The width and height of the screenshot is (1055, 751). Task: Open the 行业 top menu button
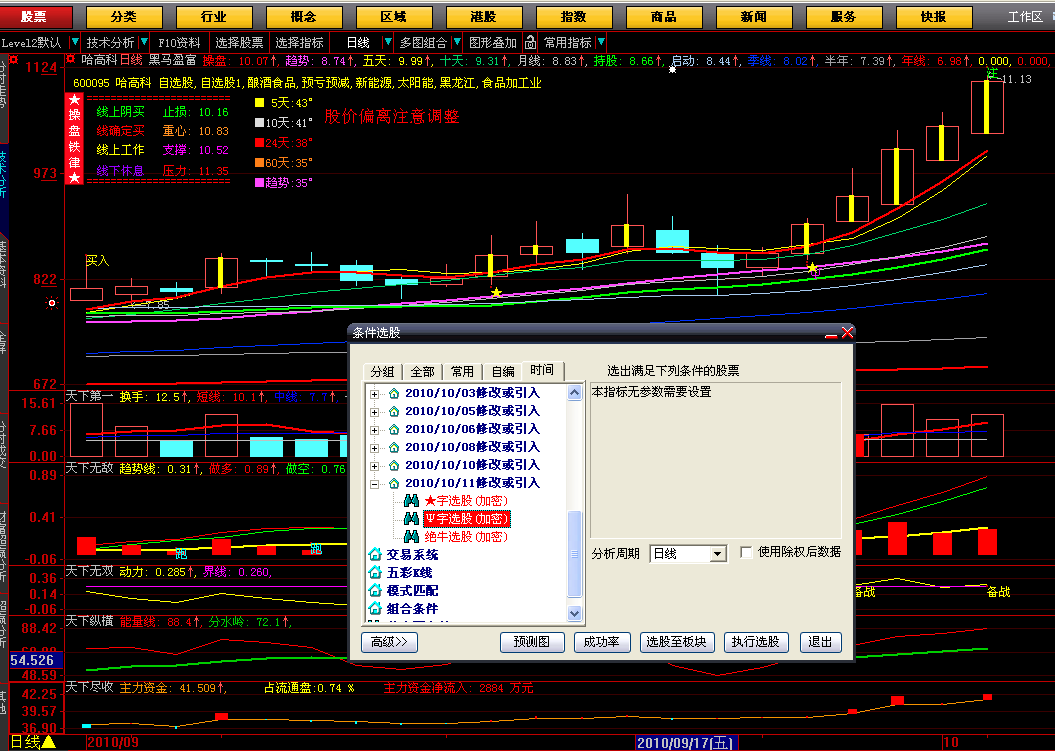[214, 17]
